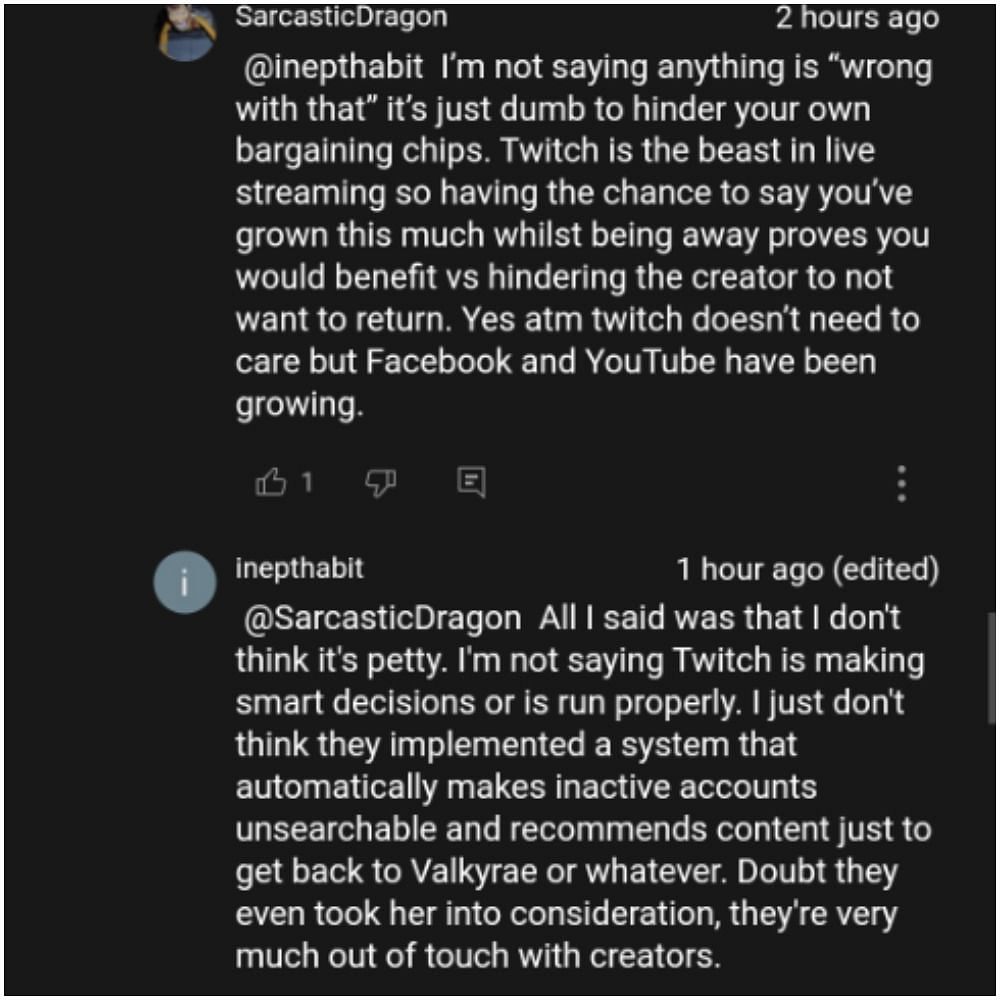
Task: Like SarcasticDragon's comment with thumbs up
Action: (x=271, y=483)
